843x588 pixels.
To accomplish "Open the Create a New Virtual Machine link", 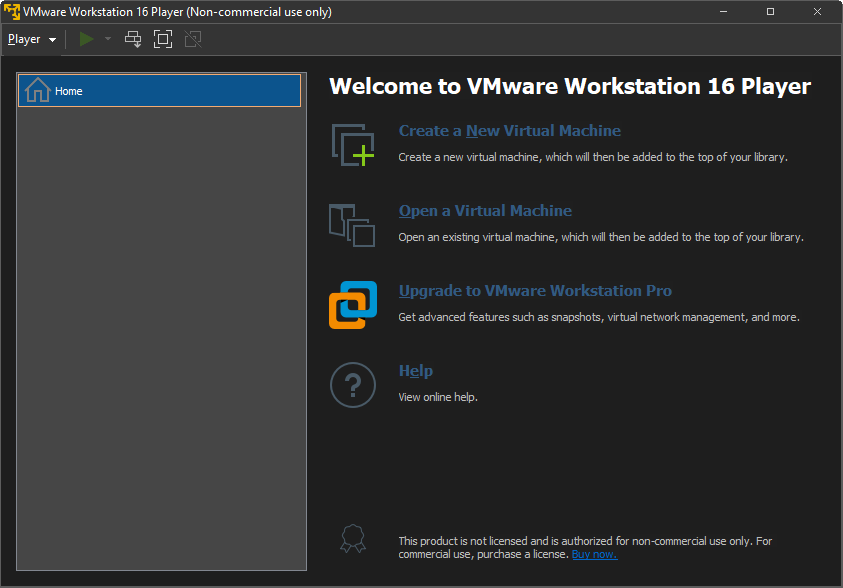I will coord(509,131).
